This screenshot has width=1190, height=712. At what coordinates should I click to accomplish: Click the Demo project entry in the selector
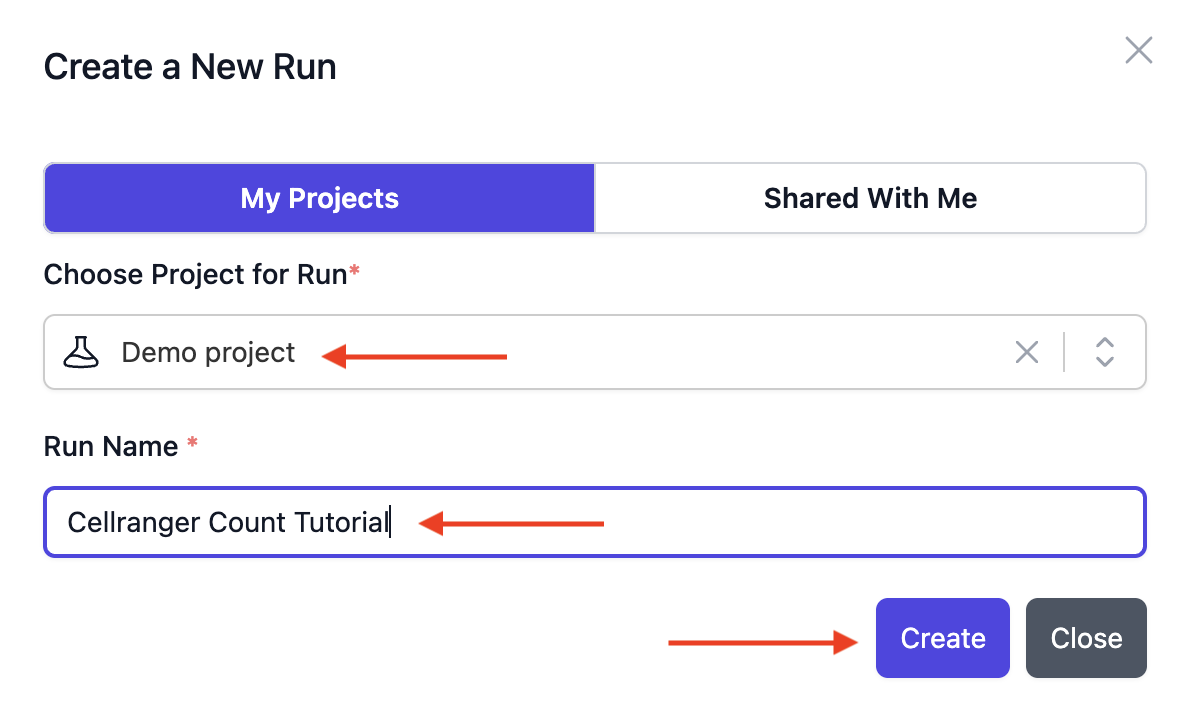[x=207, y=352]
